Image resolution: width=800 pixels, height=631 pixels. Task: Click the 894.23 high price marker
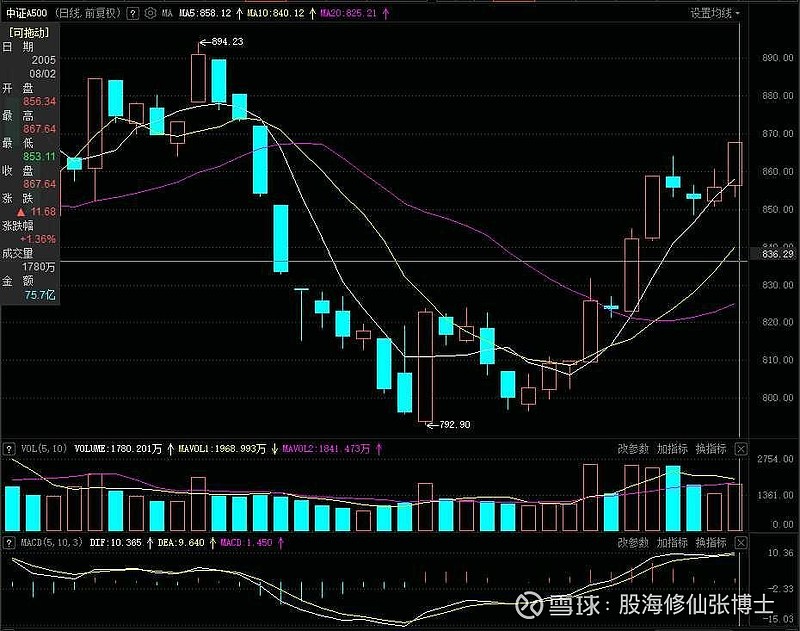point(227,42)
